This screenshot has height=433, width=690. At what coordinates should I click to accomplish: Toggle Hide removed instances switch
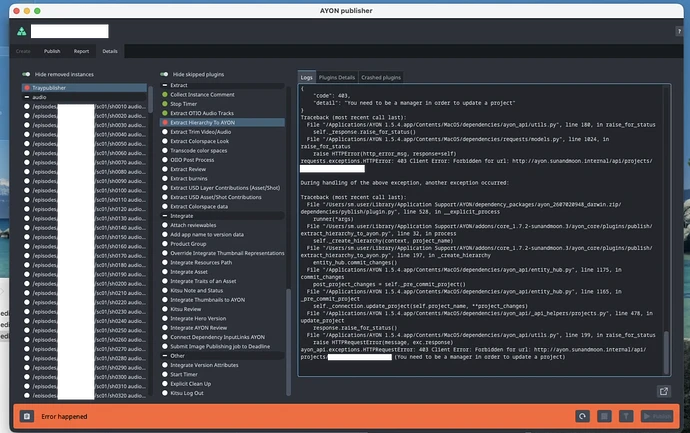pyautogui.click(x=26, y=74)
